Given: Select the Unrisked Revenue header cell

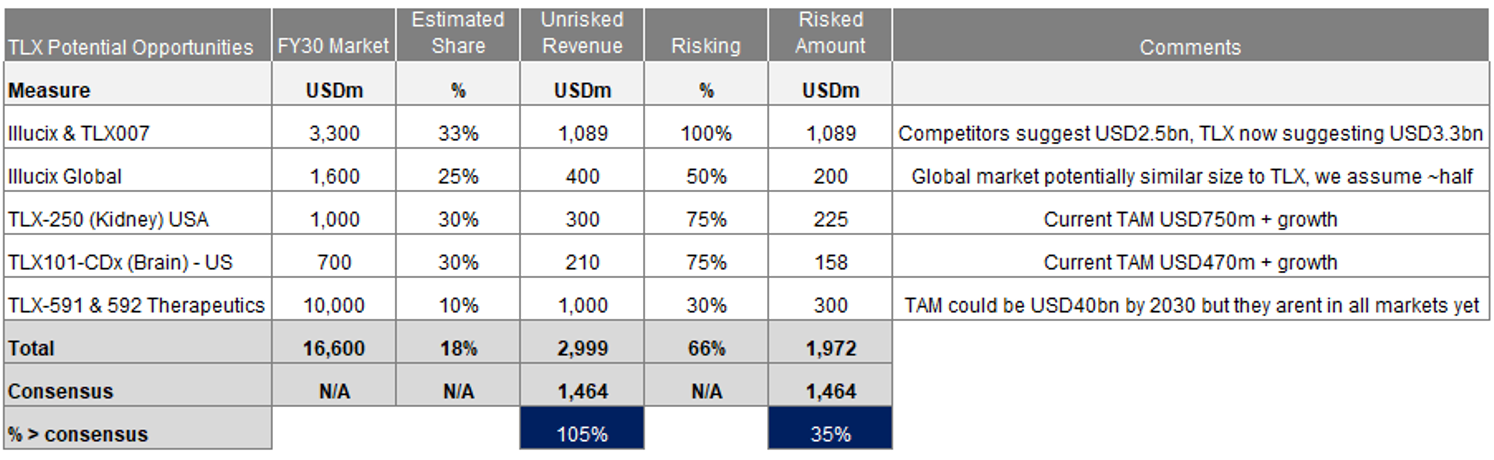Looking at the screenshot, I should pyautogui.click(x=582, y=33).
